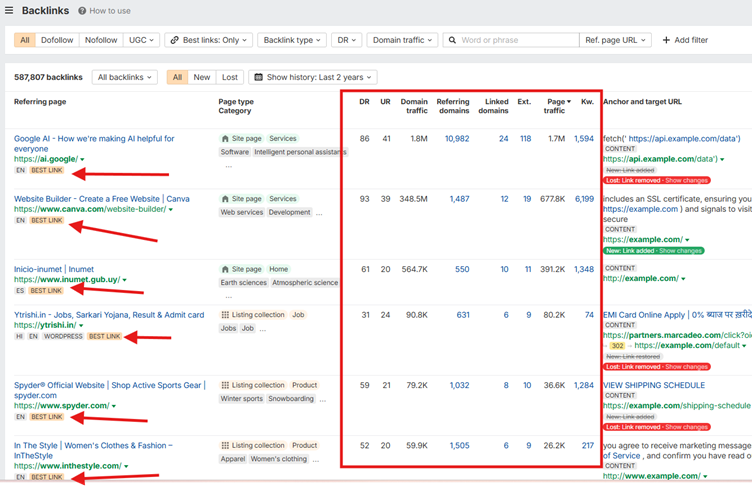752x486 pixels.
Task: Open VIEW SHIPPING SCHEDULE anchor link
Action: click(654, 385)
